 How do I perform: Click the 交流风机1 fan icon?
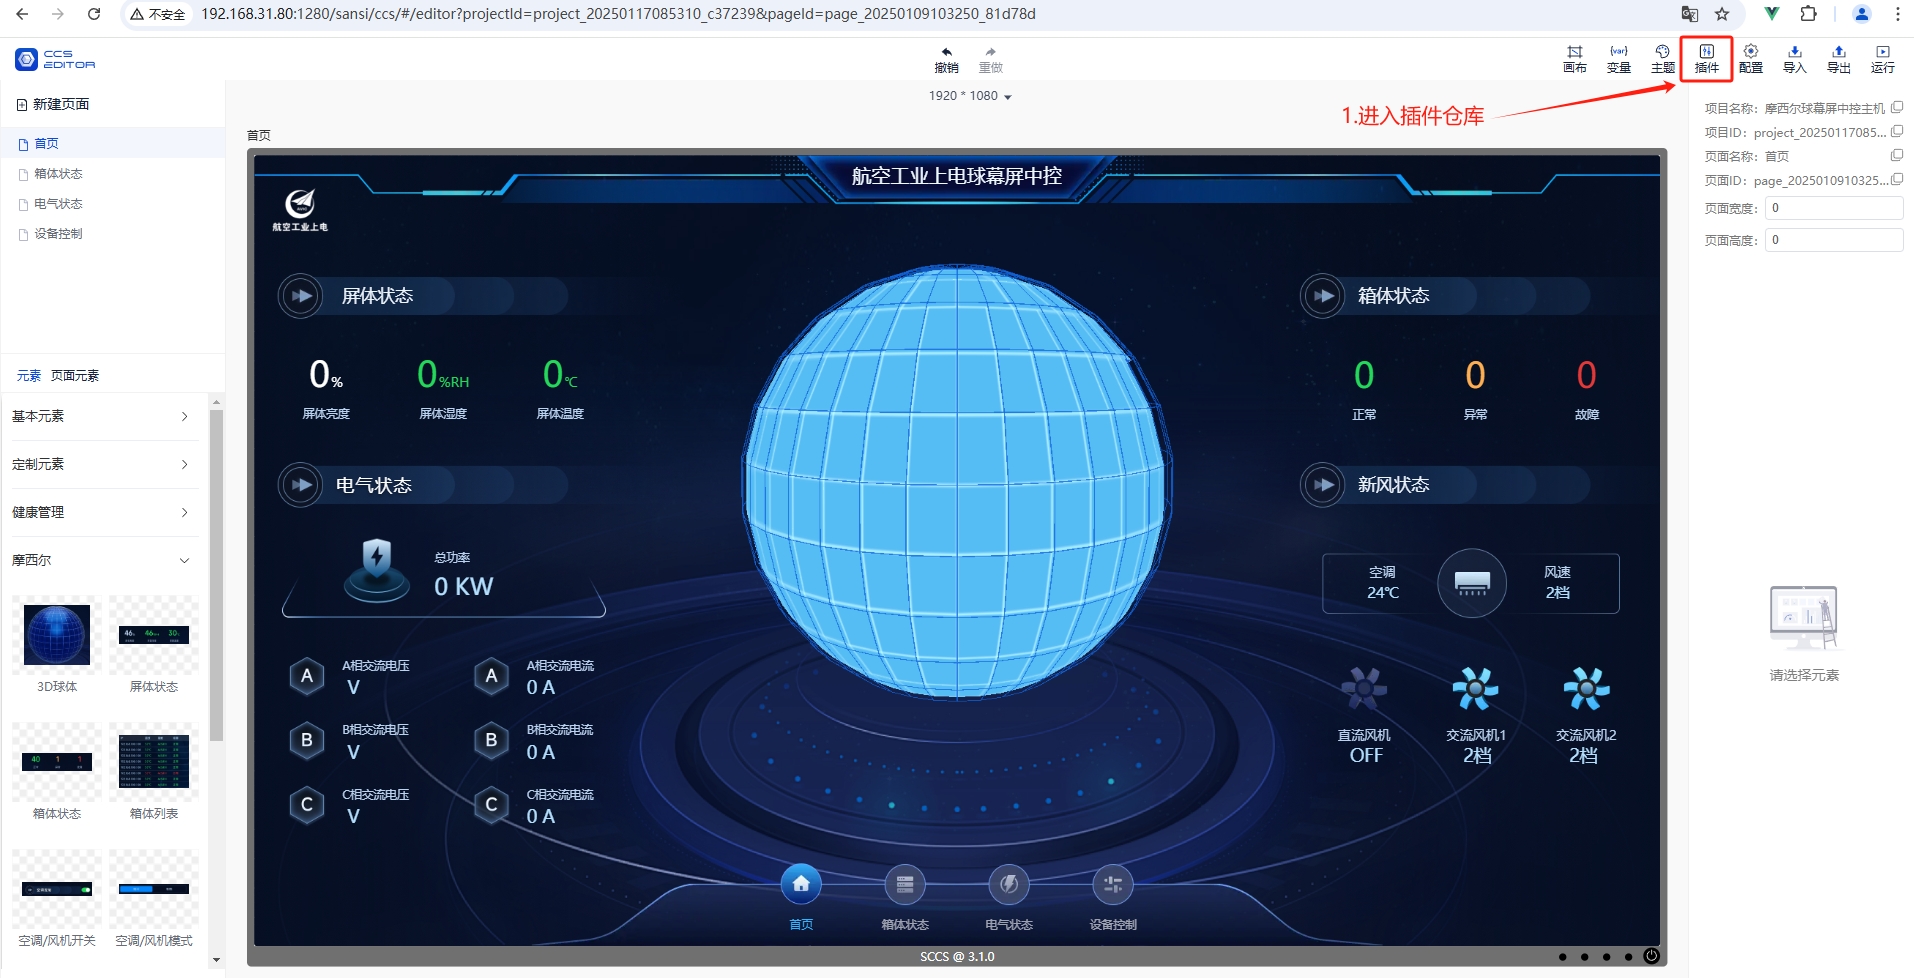coord(1476,688)
